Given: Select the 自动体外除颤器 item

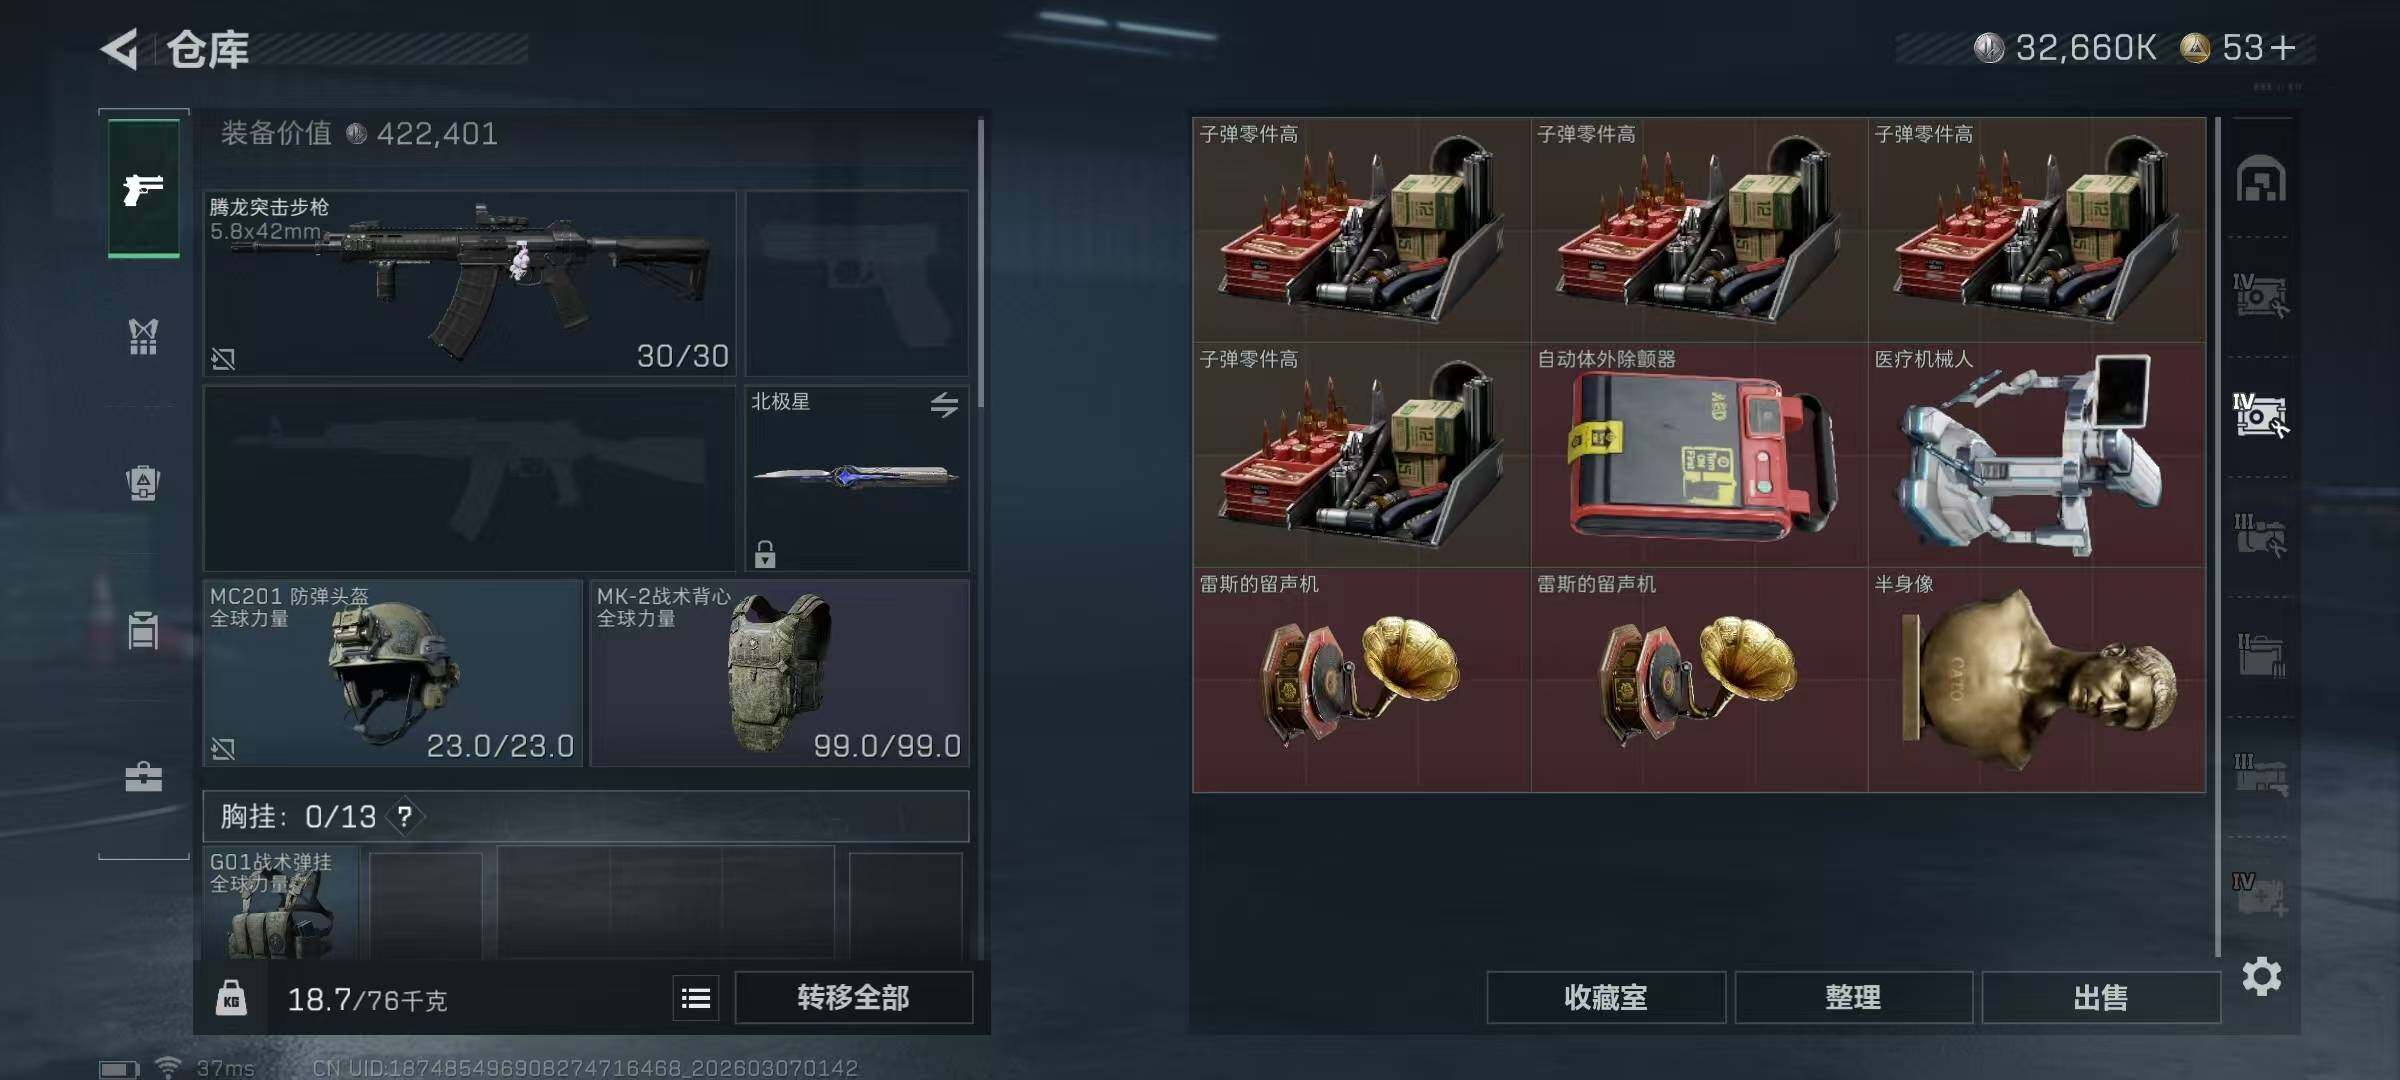Looking at the screenshot, I should click(x=1699, y=455).
